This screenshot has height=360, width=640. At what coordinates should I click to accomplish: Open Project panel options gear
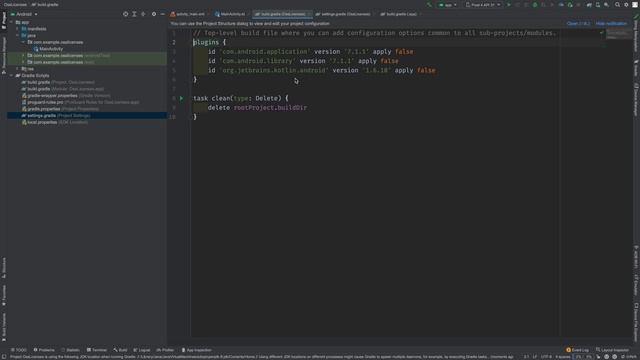154,14
